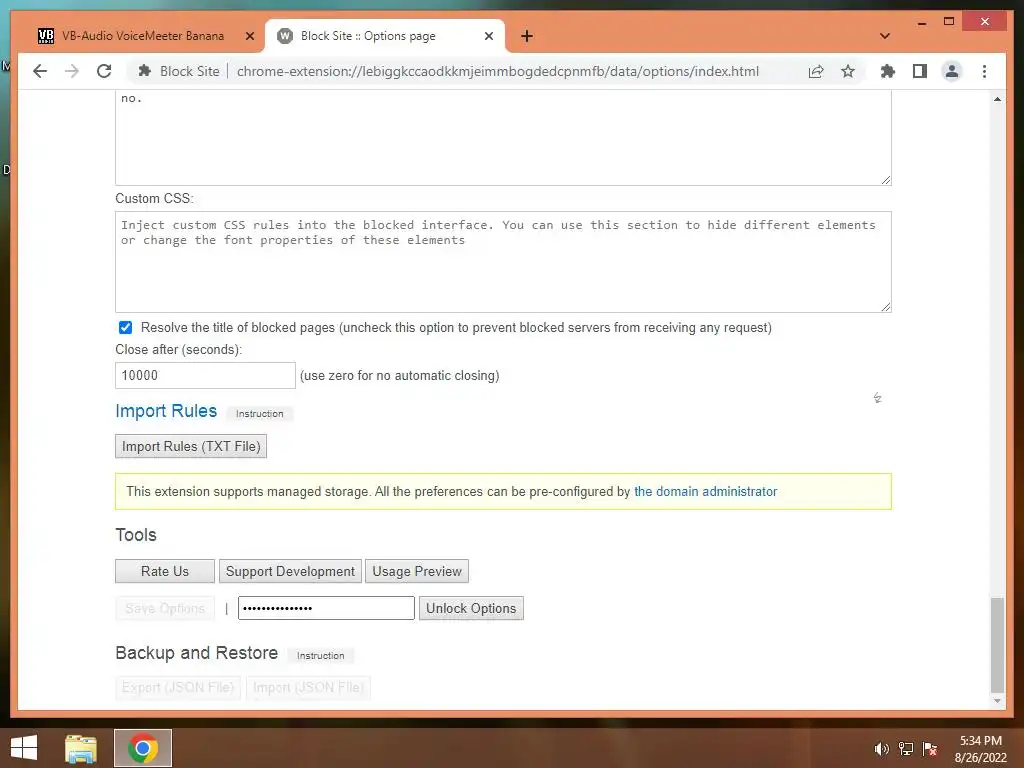Expand the tab search chevron
Screen dimensions: 1024x768
[885, 36]
